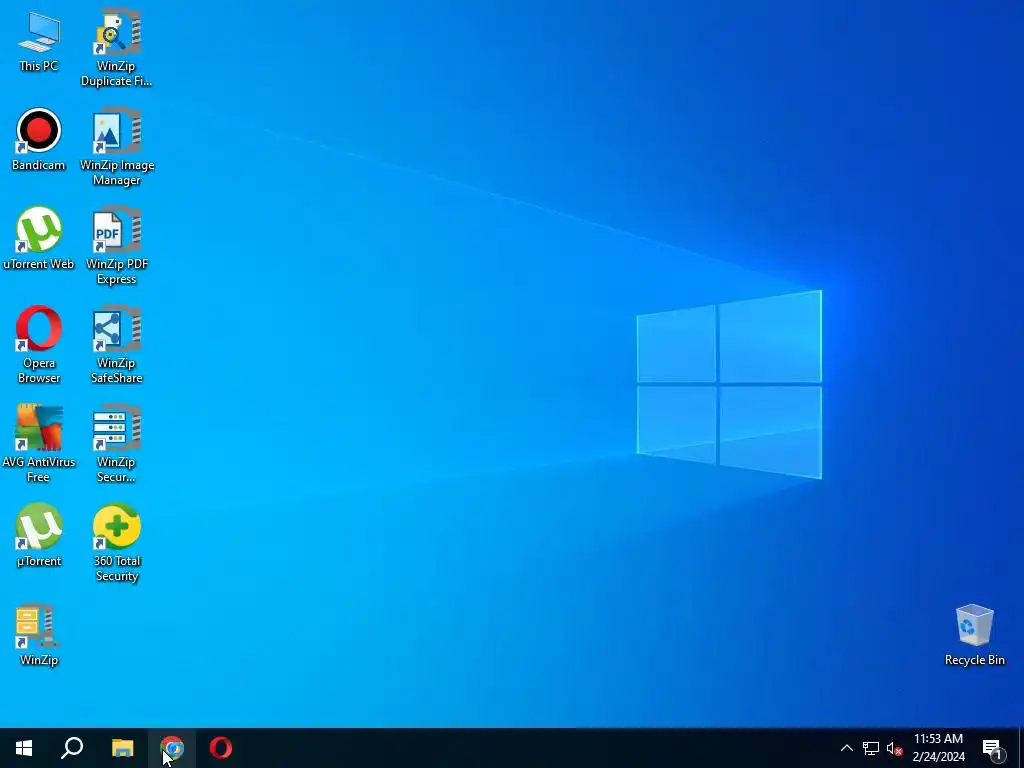This screenshot has width=1024, height=768.
Task: Select the uTorrent Web desktop shortcut
Action: (39, 239)
